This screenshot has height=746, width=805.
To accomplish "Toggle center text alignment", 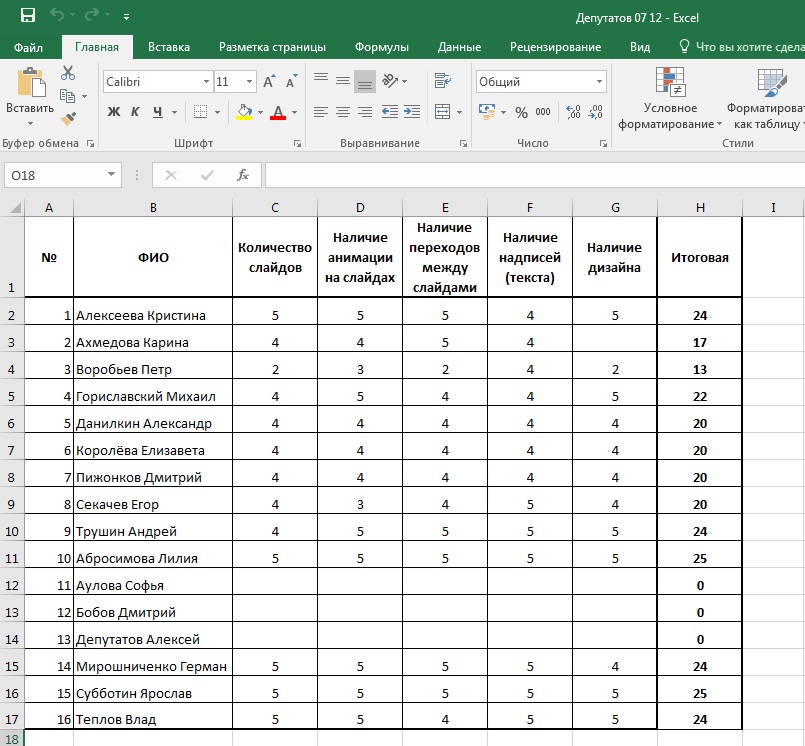I will (x=343, y=112).
